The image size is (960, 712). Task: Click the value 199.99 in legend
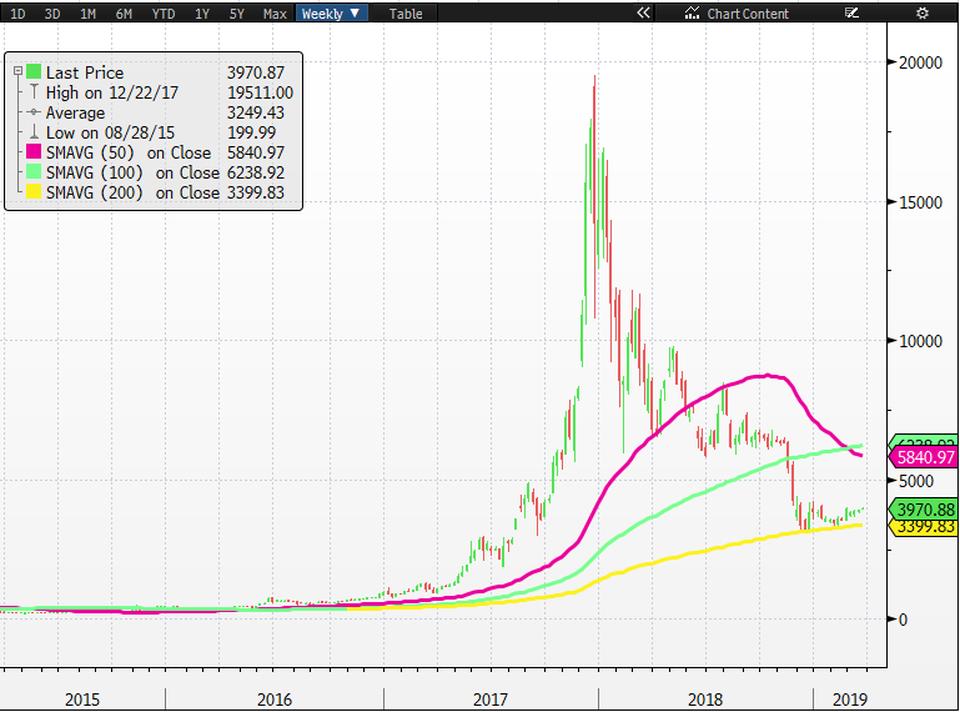(252, 132)
